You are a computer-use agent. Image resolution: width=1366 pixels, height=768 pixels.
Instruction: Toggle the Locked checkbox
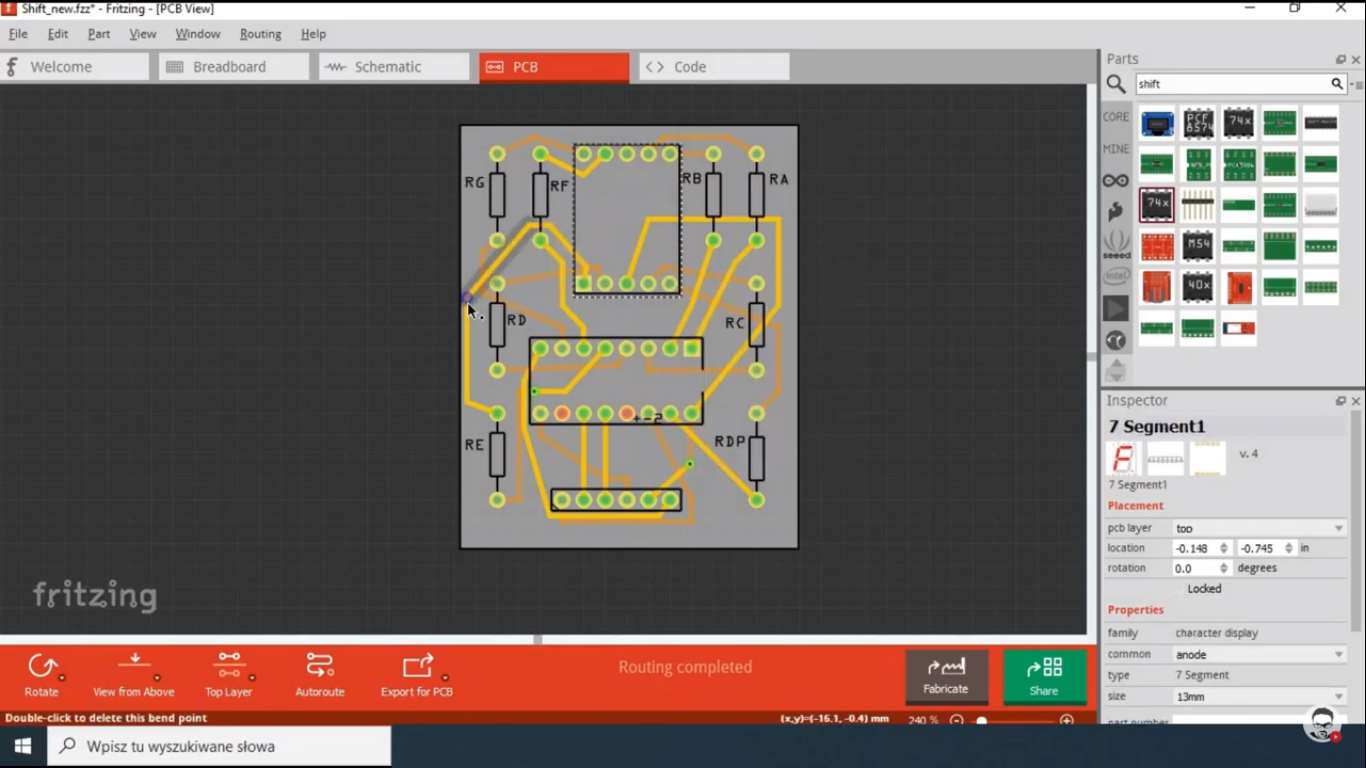(x=1179, y=589)
